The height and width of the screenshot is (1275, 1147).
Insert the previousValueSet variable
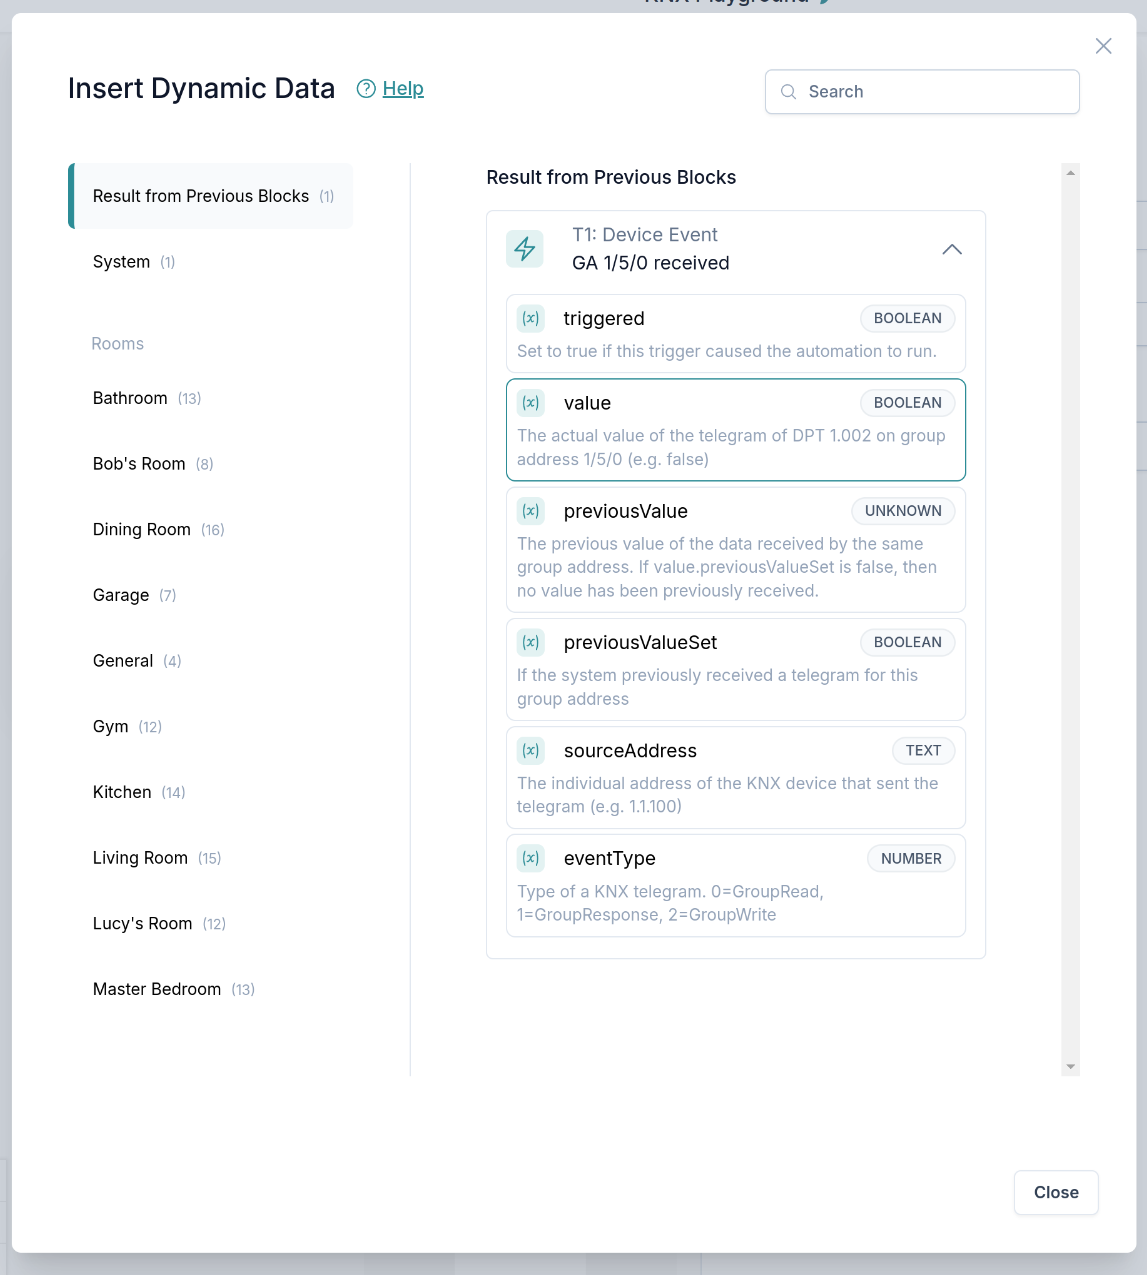point(735,669)
